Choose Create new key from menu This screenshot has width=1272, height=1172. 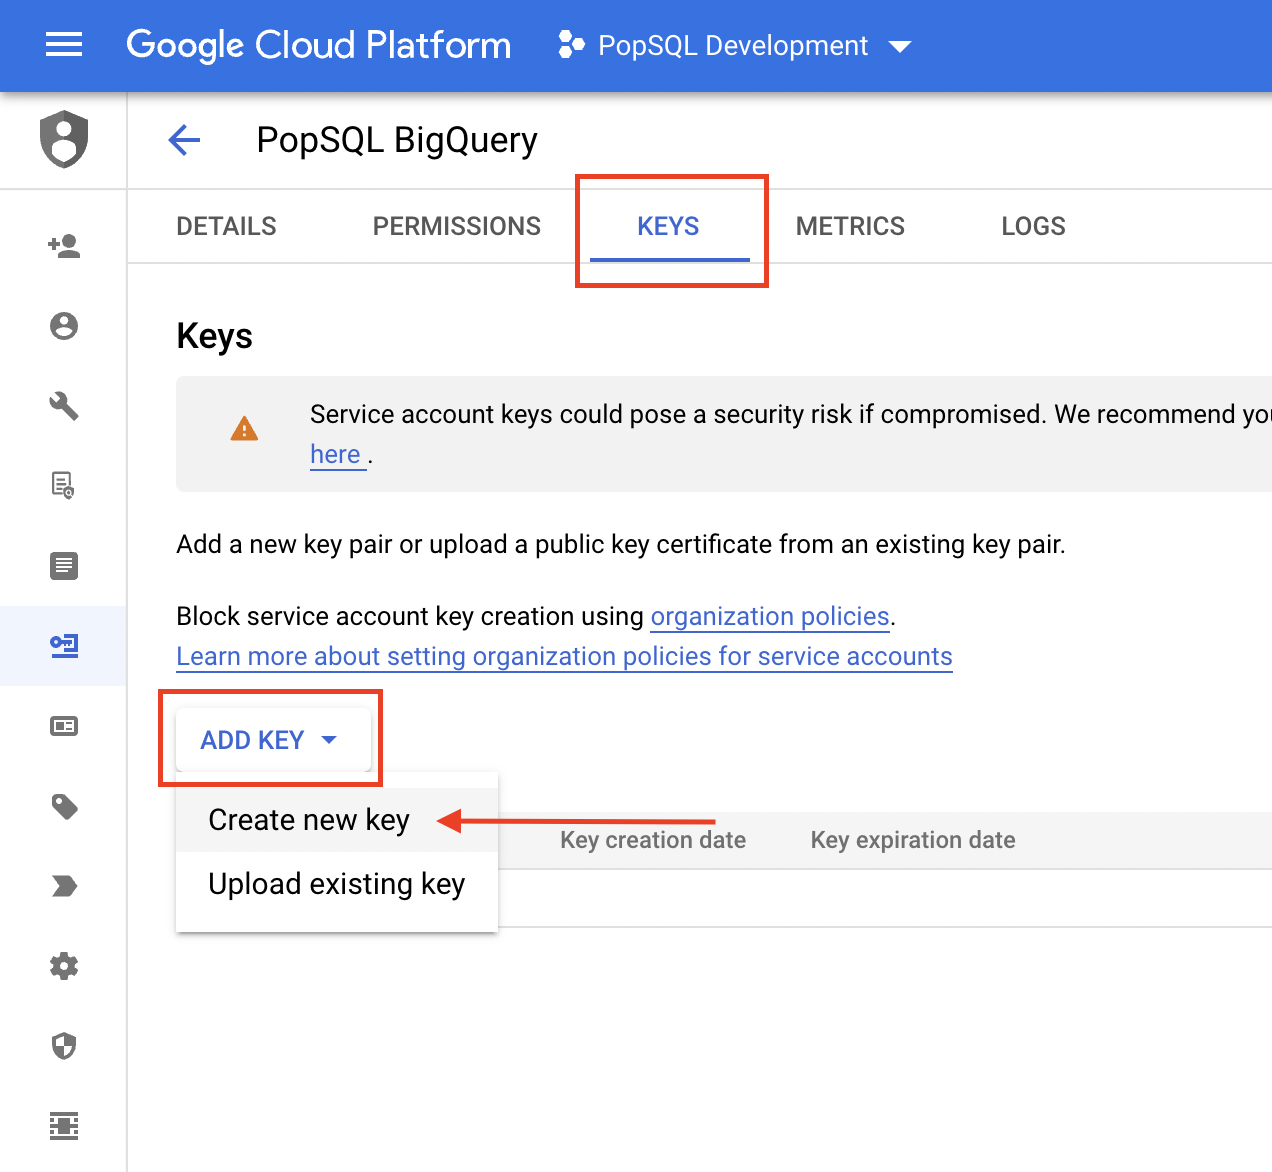(309, 820)
